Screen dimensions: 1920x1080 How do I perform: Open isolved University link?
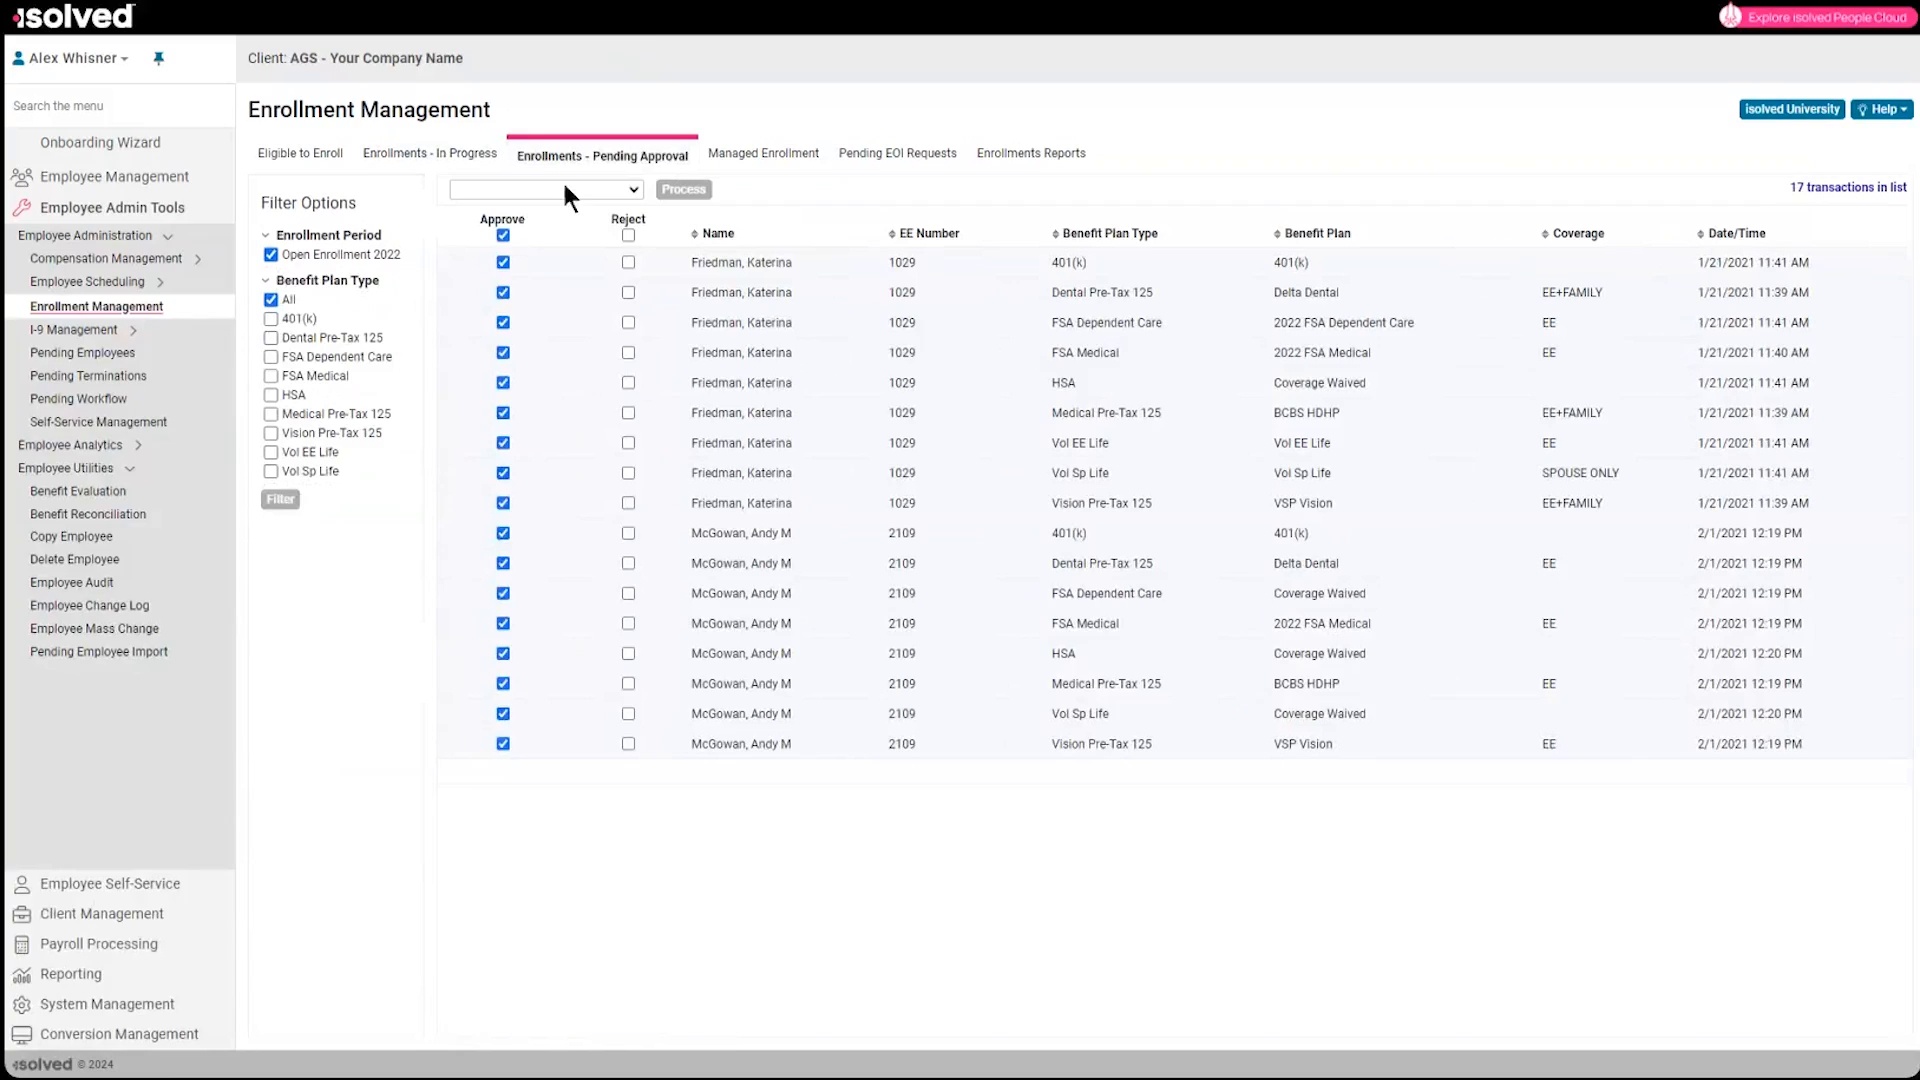click(x=1791, y=110)
